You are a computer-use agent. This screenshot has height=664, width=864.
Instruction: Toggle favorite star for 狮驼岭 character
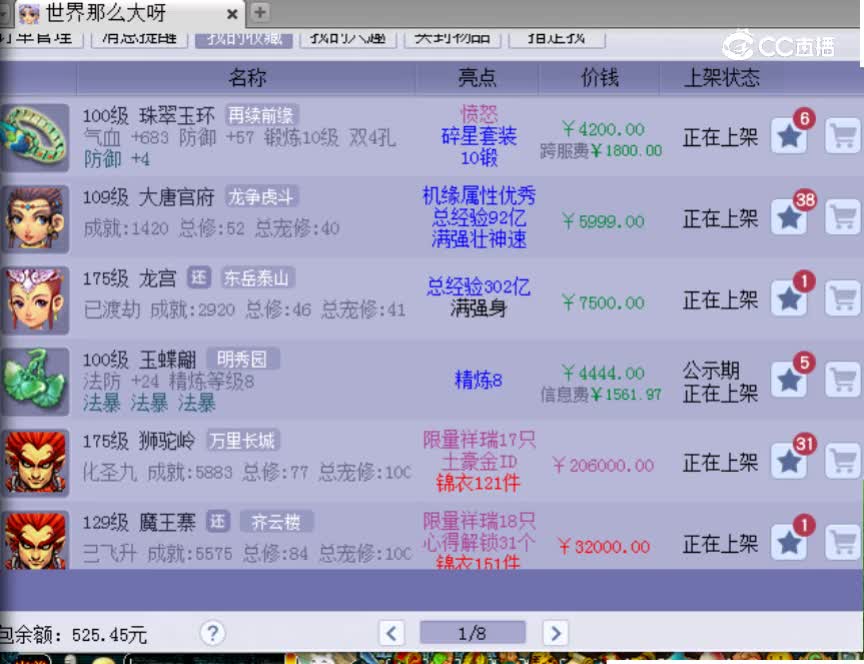tap(789, 462)
